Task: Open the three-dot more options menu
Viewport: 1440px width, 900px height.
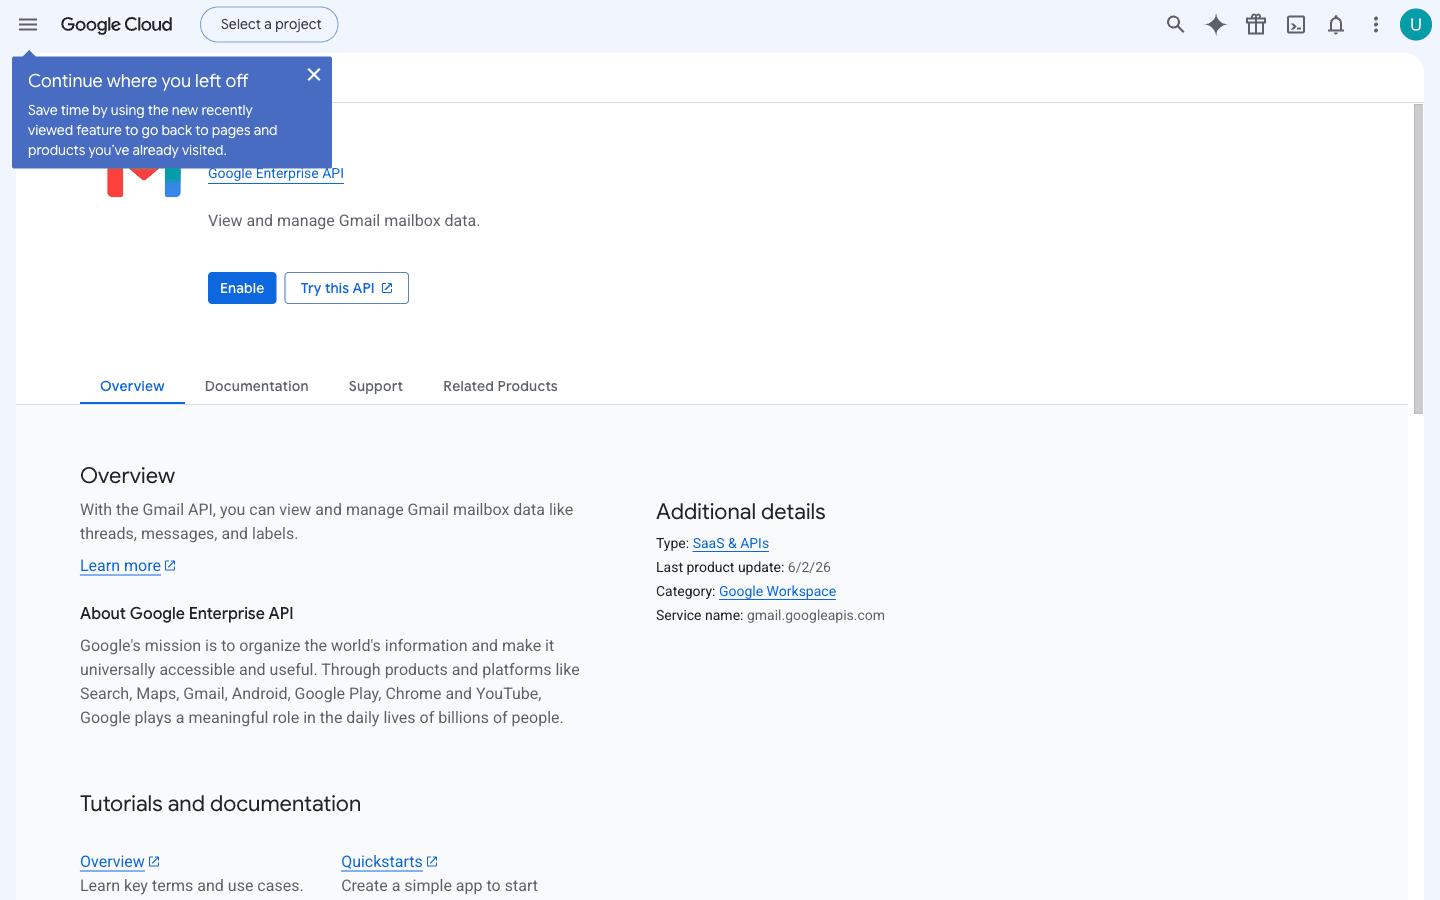Action: (x=1376, y=24)
